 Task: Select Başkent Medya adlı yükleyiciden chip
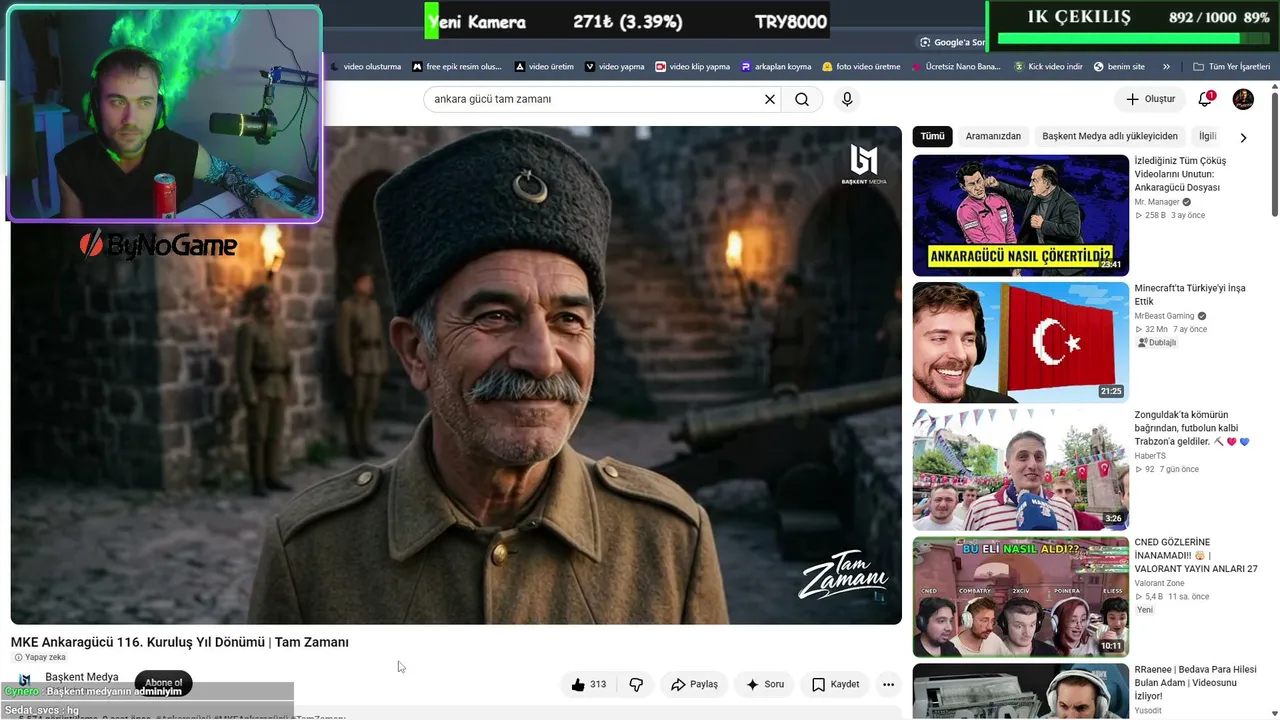point(1110,136)
